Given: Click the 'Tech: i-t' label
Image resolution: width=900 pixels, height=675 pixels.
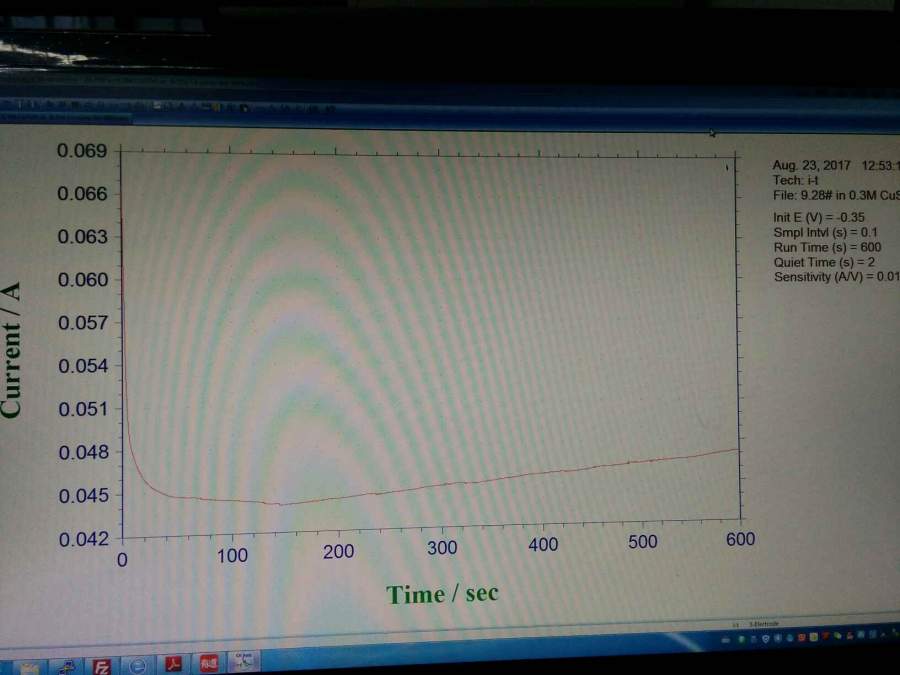Looking at the screenshot, I should (x=796, y=180).
